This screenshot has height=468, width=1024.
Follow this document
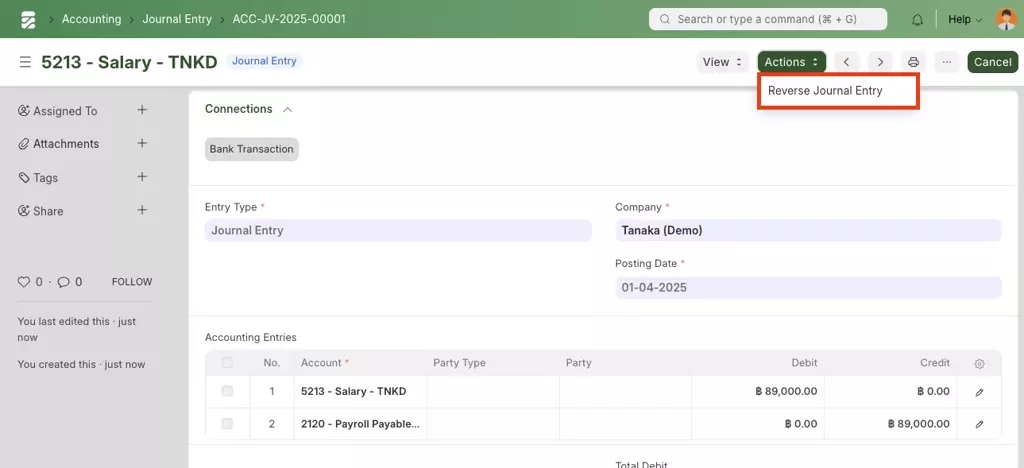tap(132, 282)
